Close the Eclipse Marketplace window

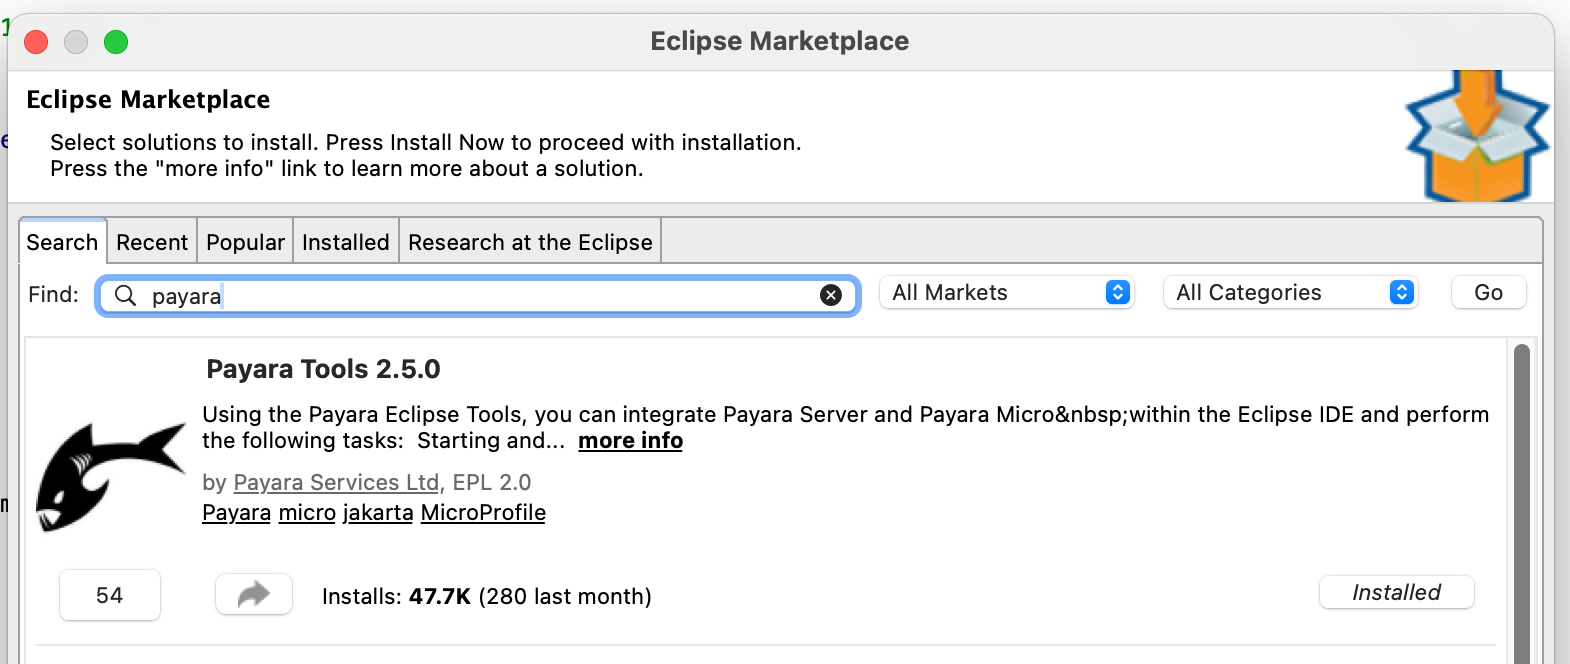36,42
